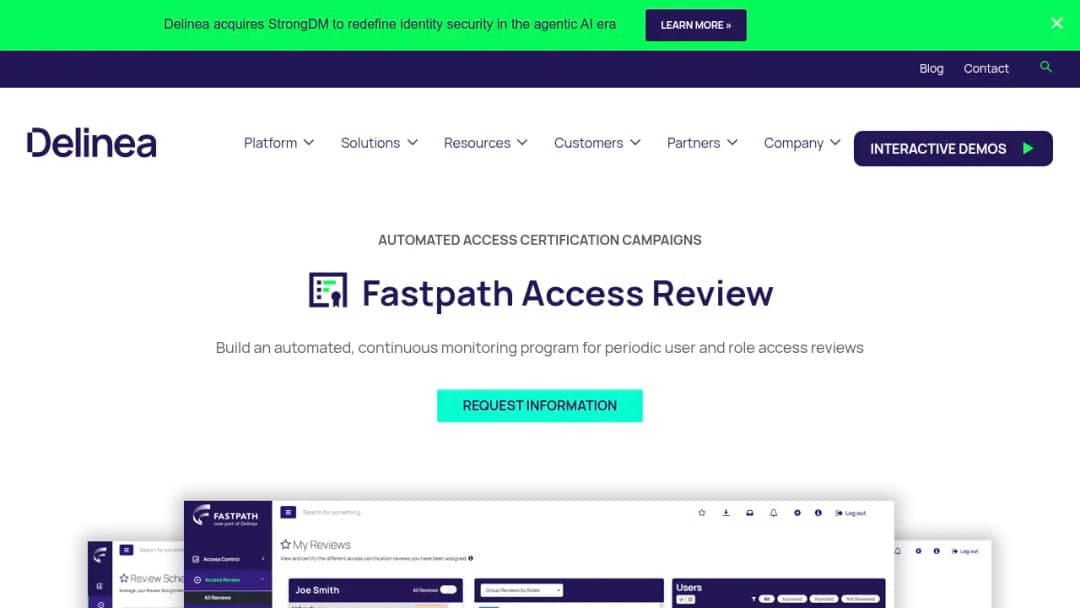The width and height of the screenshot is (1080, 608).
Task: Dismiss the green announcement banner
Action: pos(1057,23)
